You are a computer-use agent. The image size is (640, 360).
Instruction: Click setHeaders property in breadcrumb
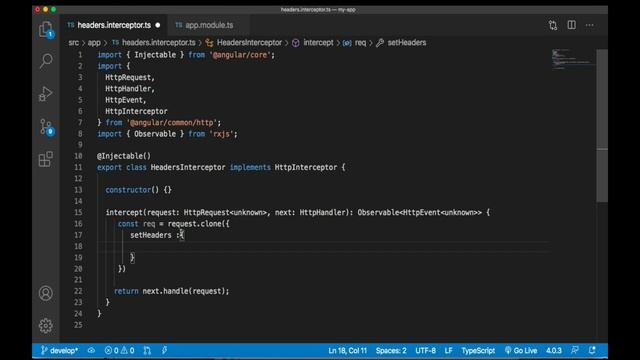pos(407,42)
